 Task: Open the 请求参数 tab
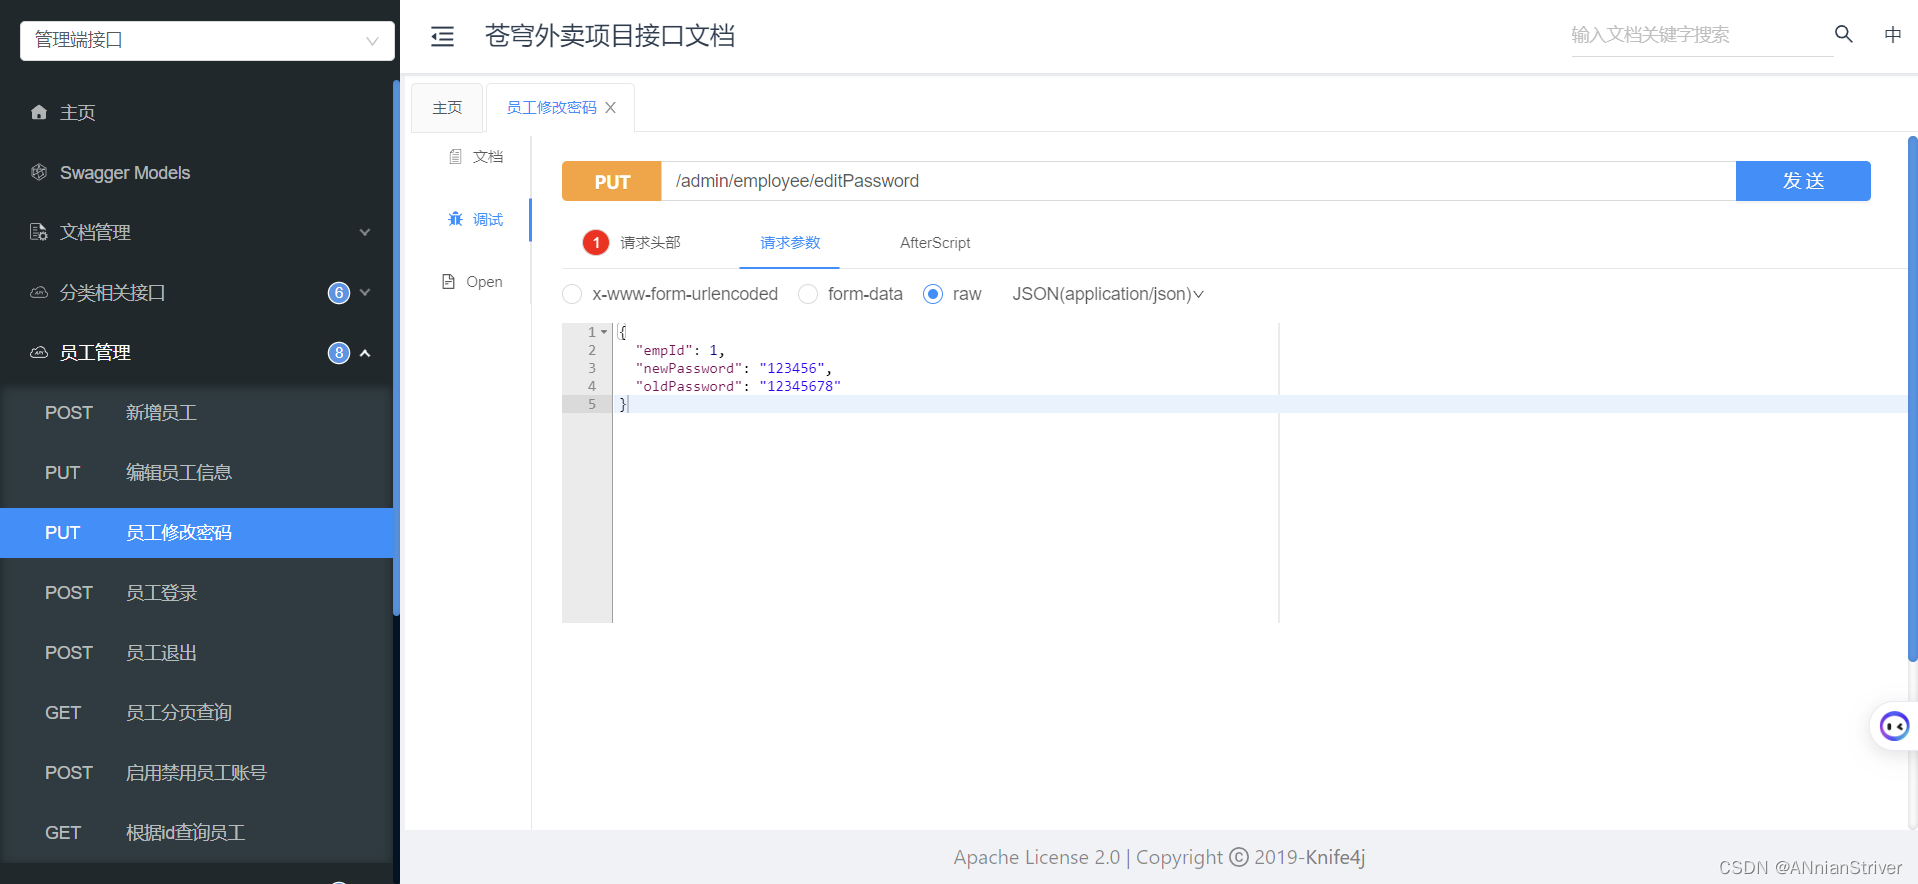point(790,242)
